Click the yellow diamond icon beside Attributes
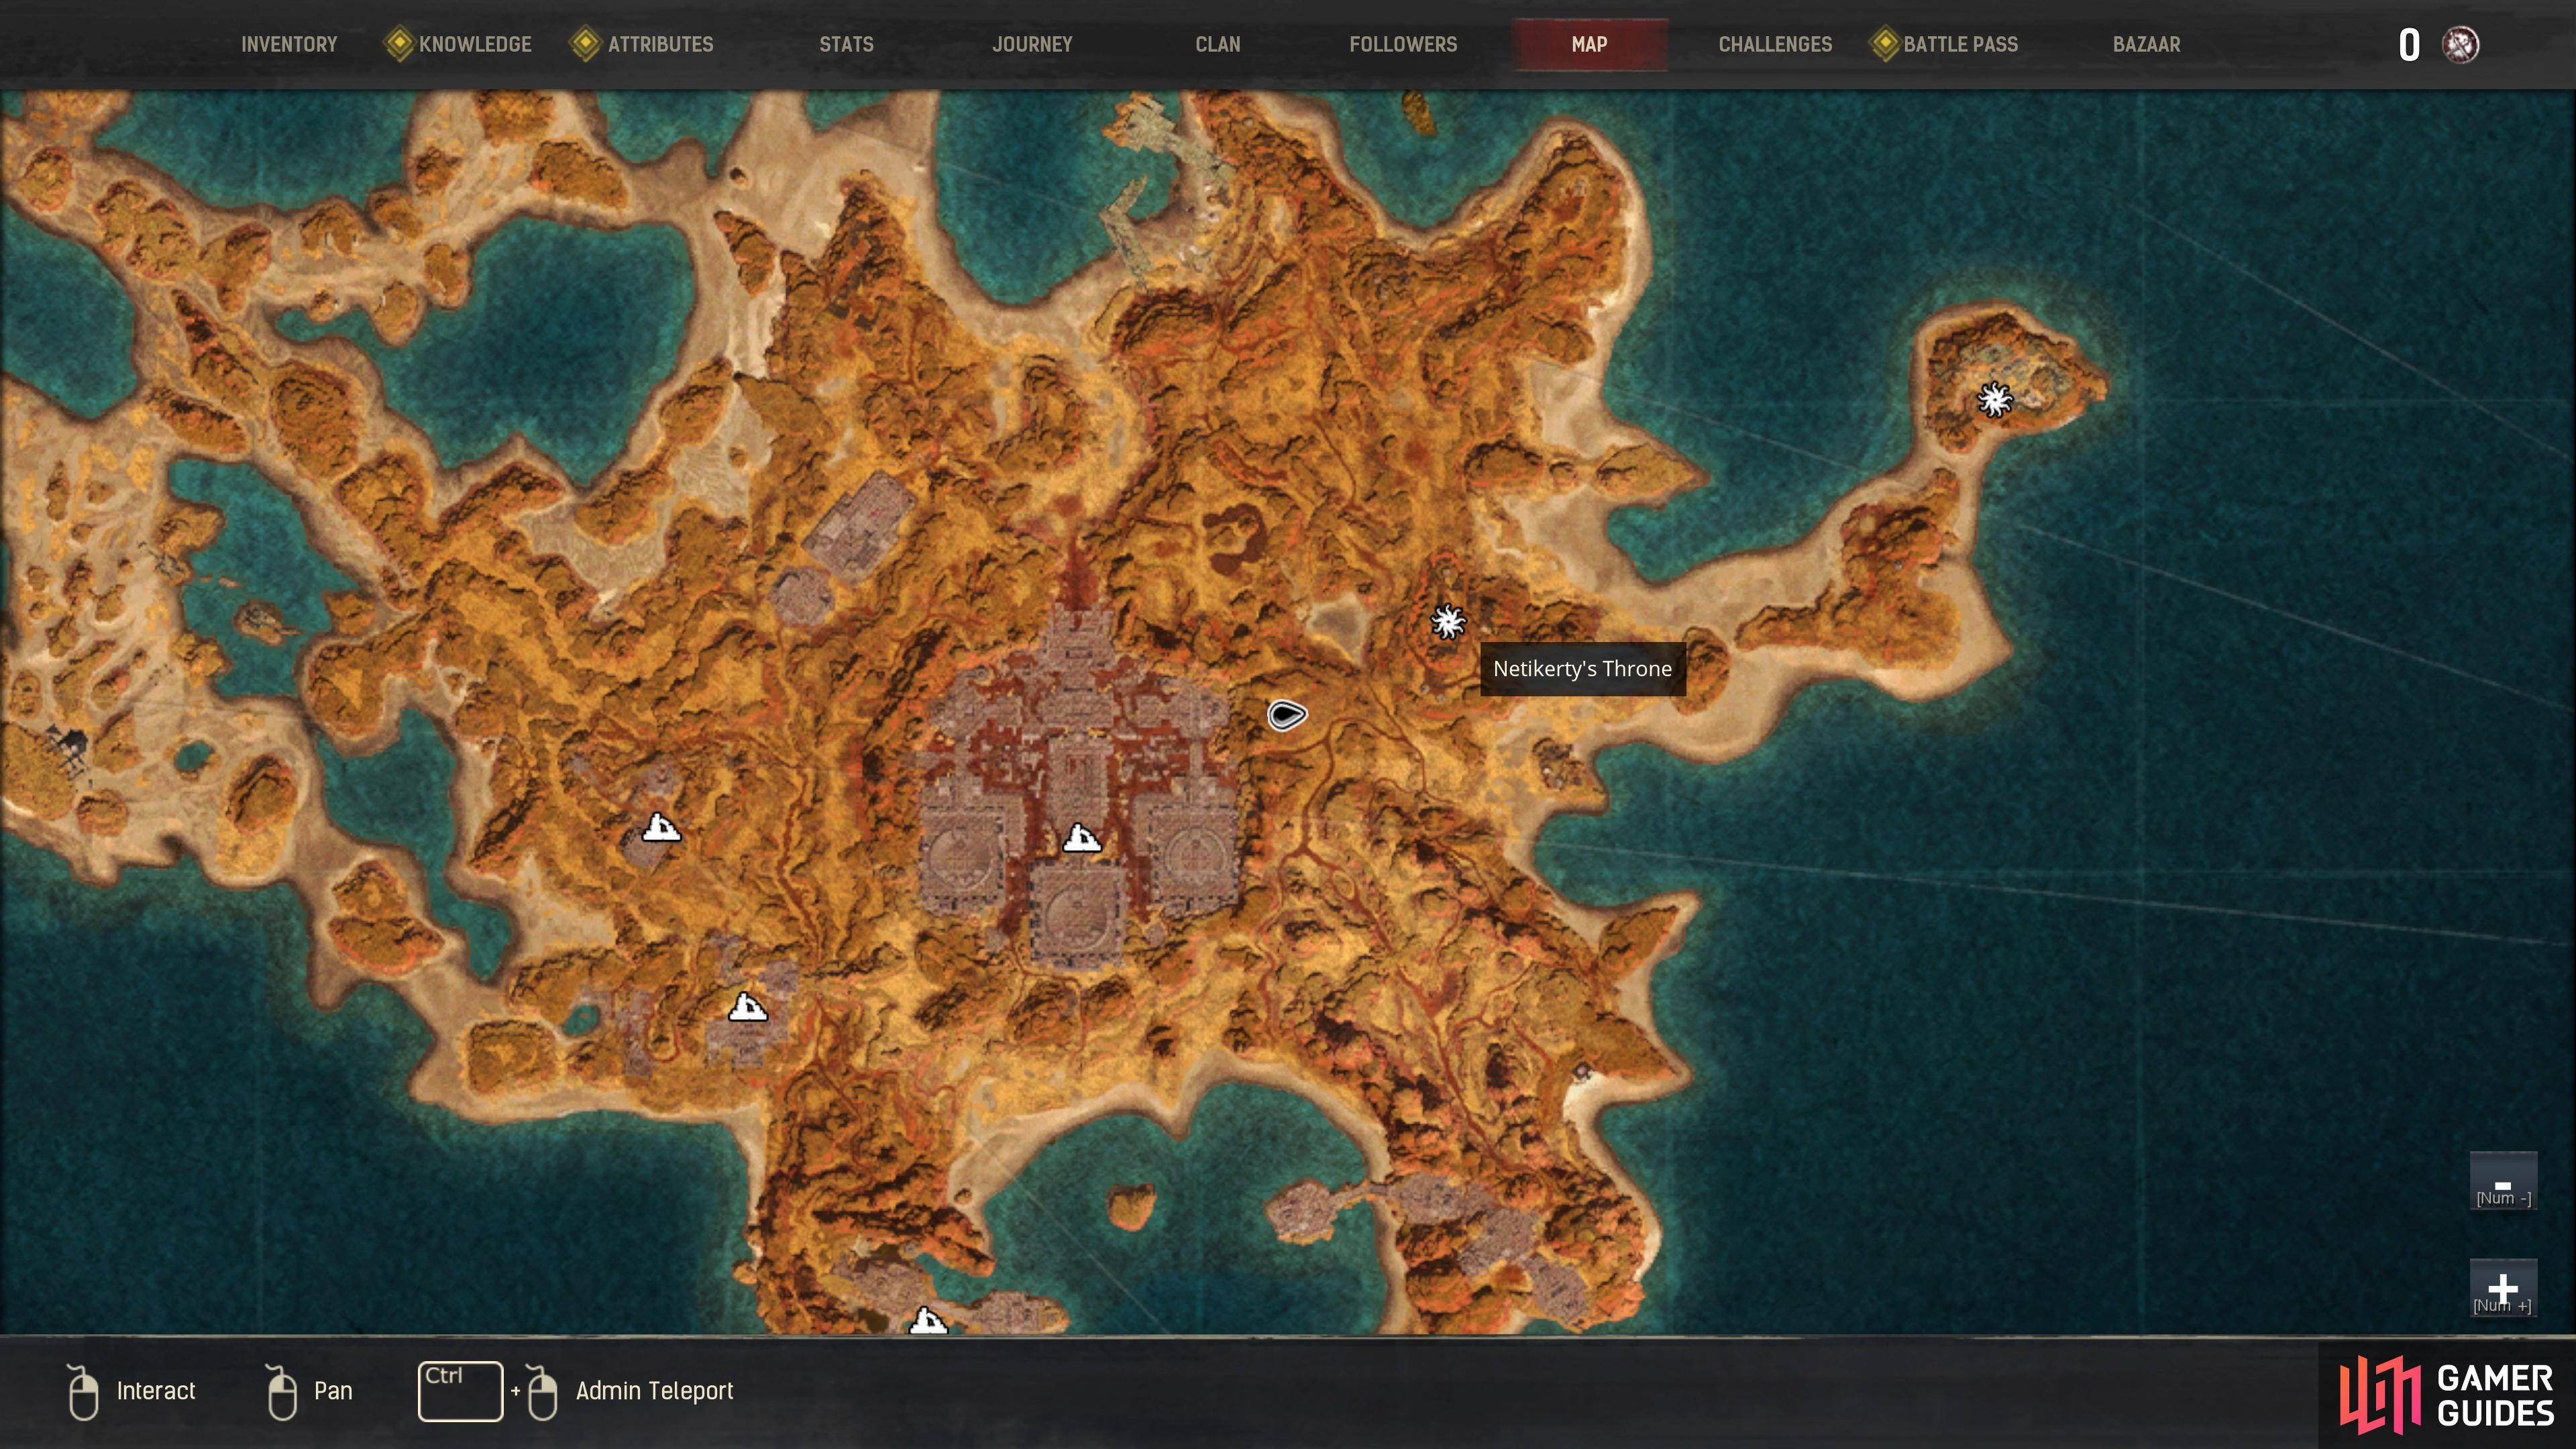This screenshot has height=1449, width=2576. click(x=585, y=44)
